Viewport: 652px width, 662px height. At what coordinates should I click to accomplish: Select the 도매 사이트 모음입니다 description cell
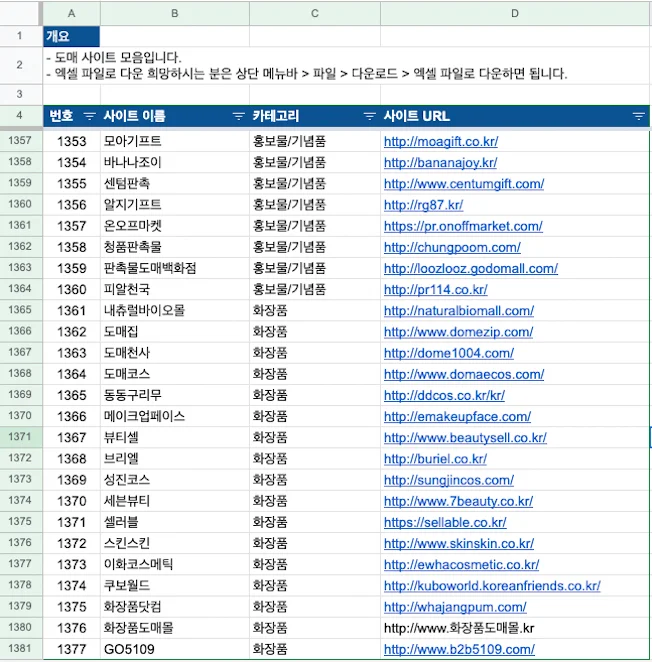pyautogui.click(x=346, y=65)
